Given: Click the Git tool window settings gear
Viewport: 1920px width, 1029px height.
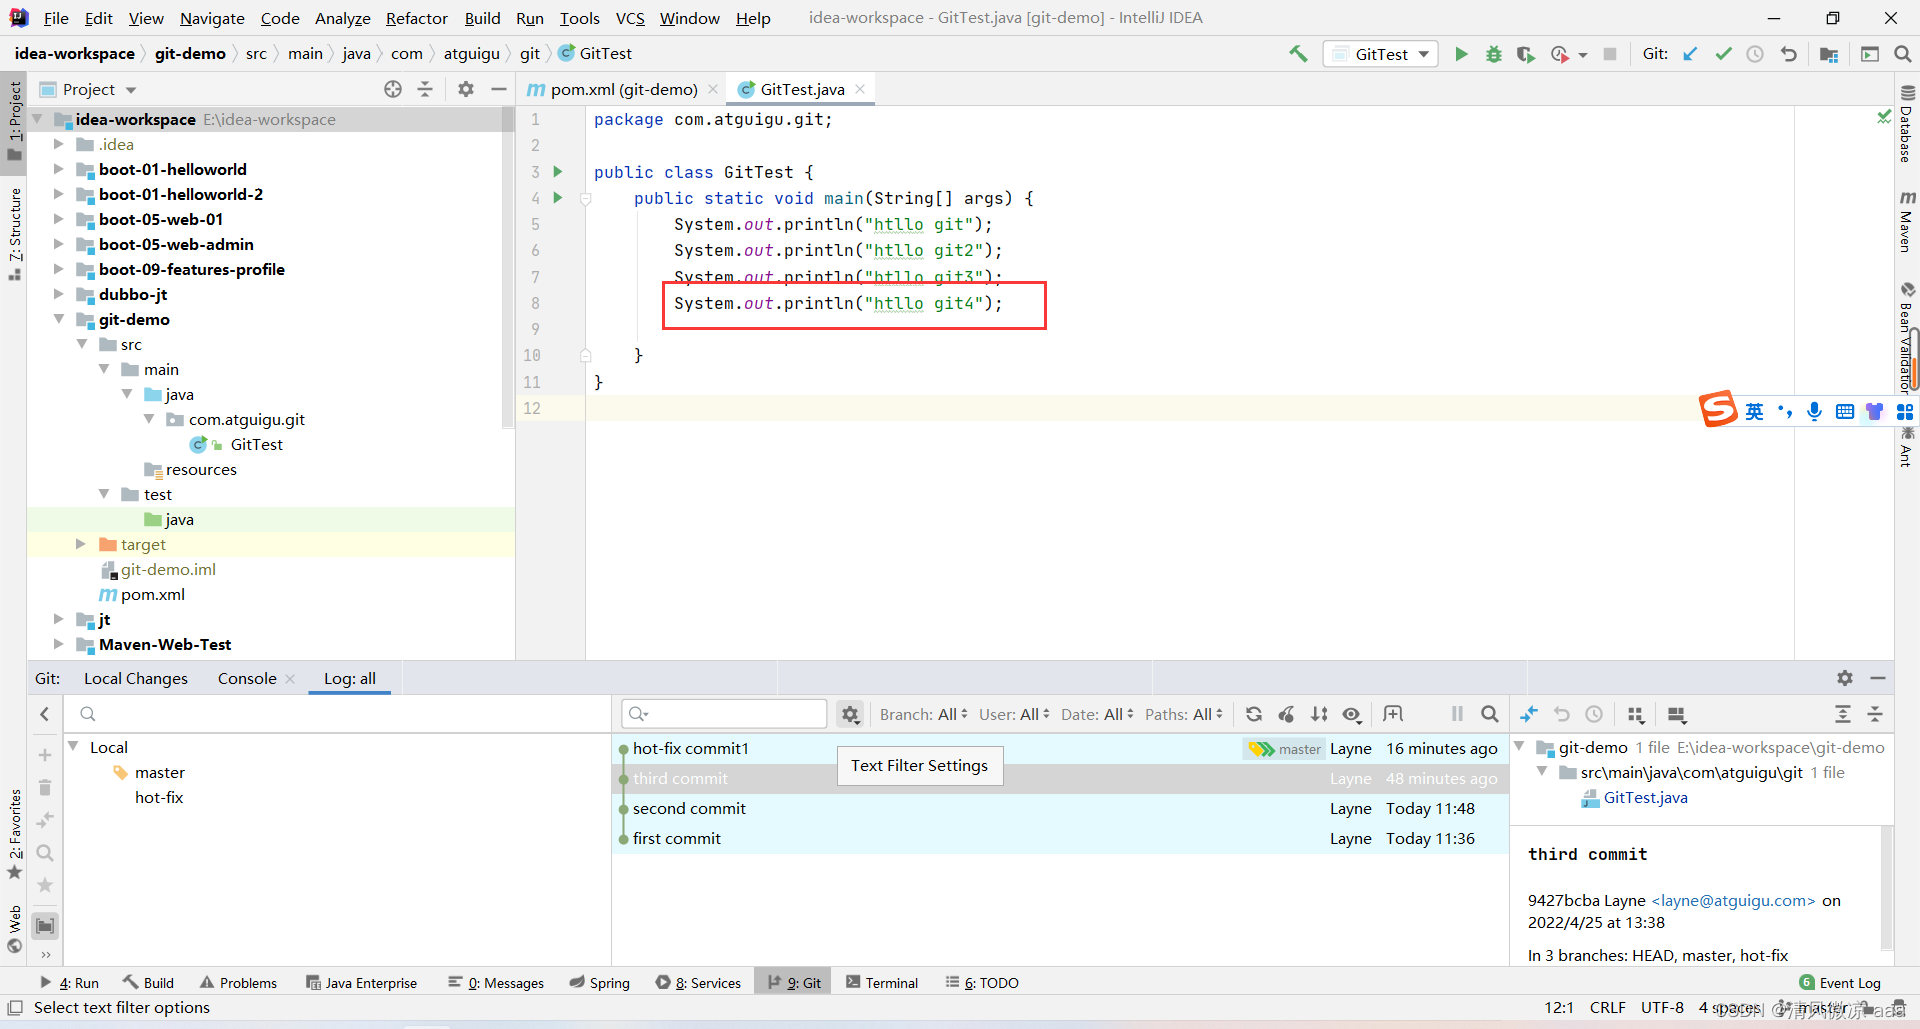Looking at the screenshot, I should click(x=1845, y=678).
